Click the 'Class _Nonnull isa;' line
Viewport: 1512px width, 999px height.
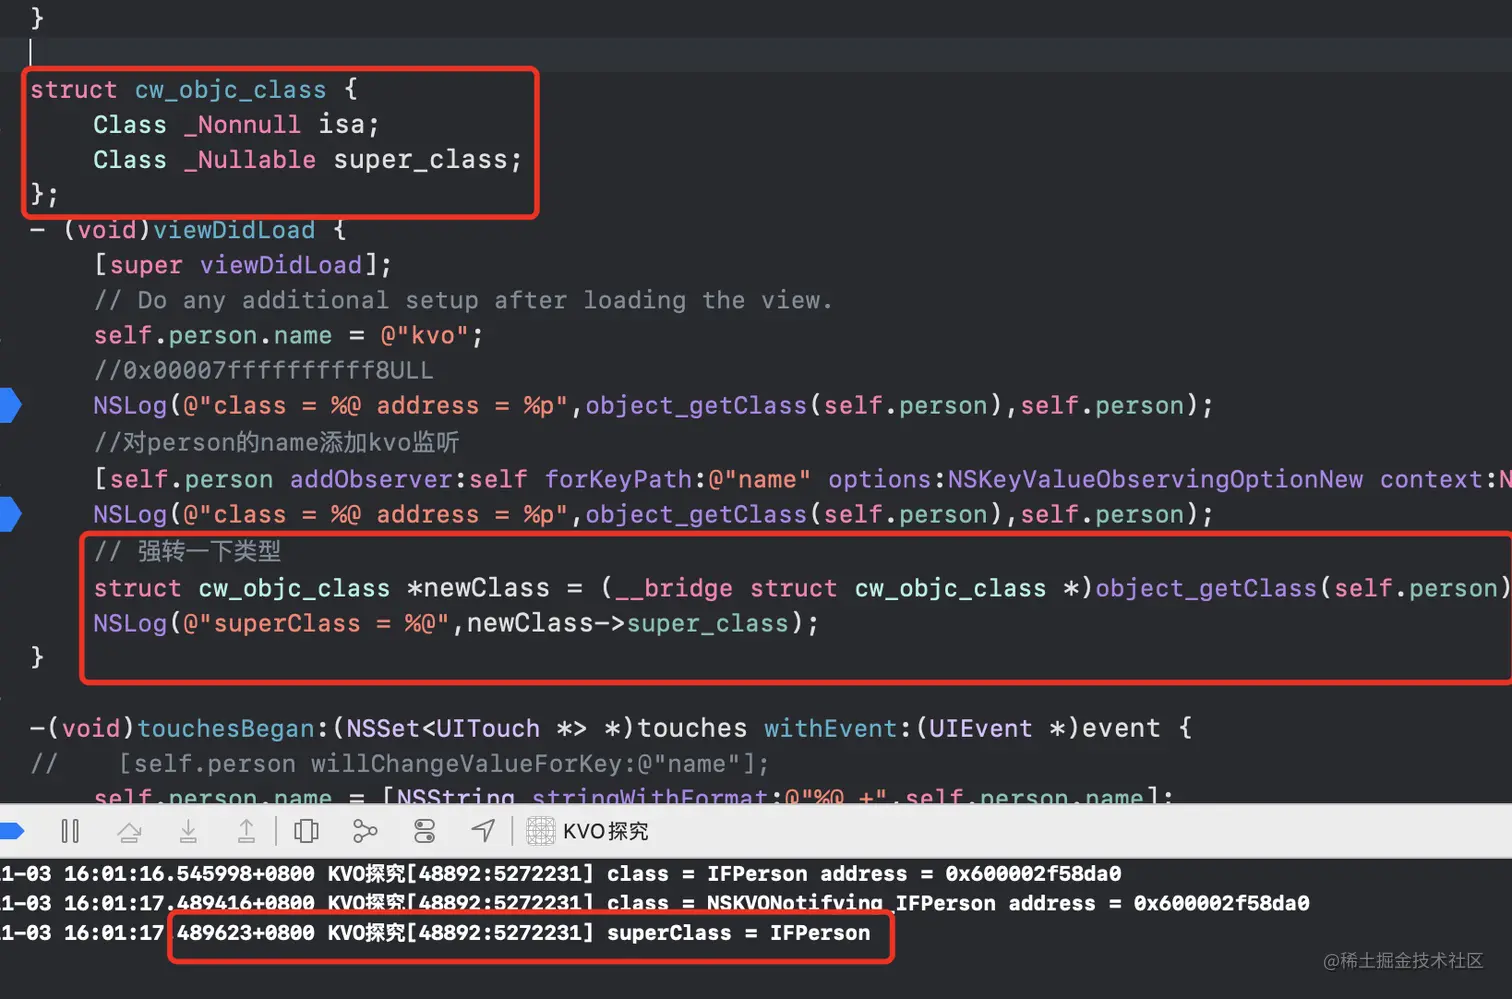236,125
